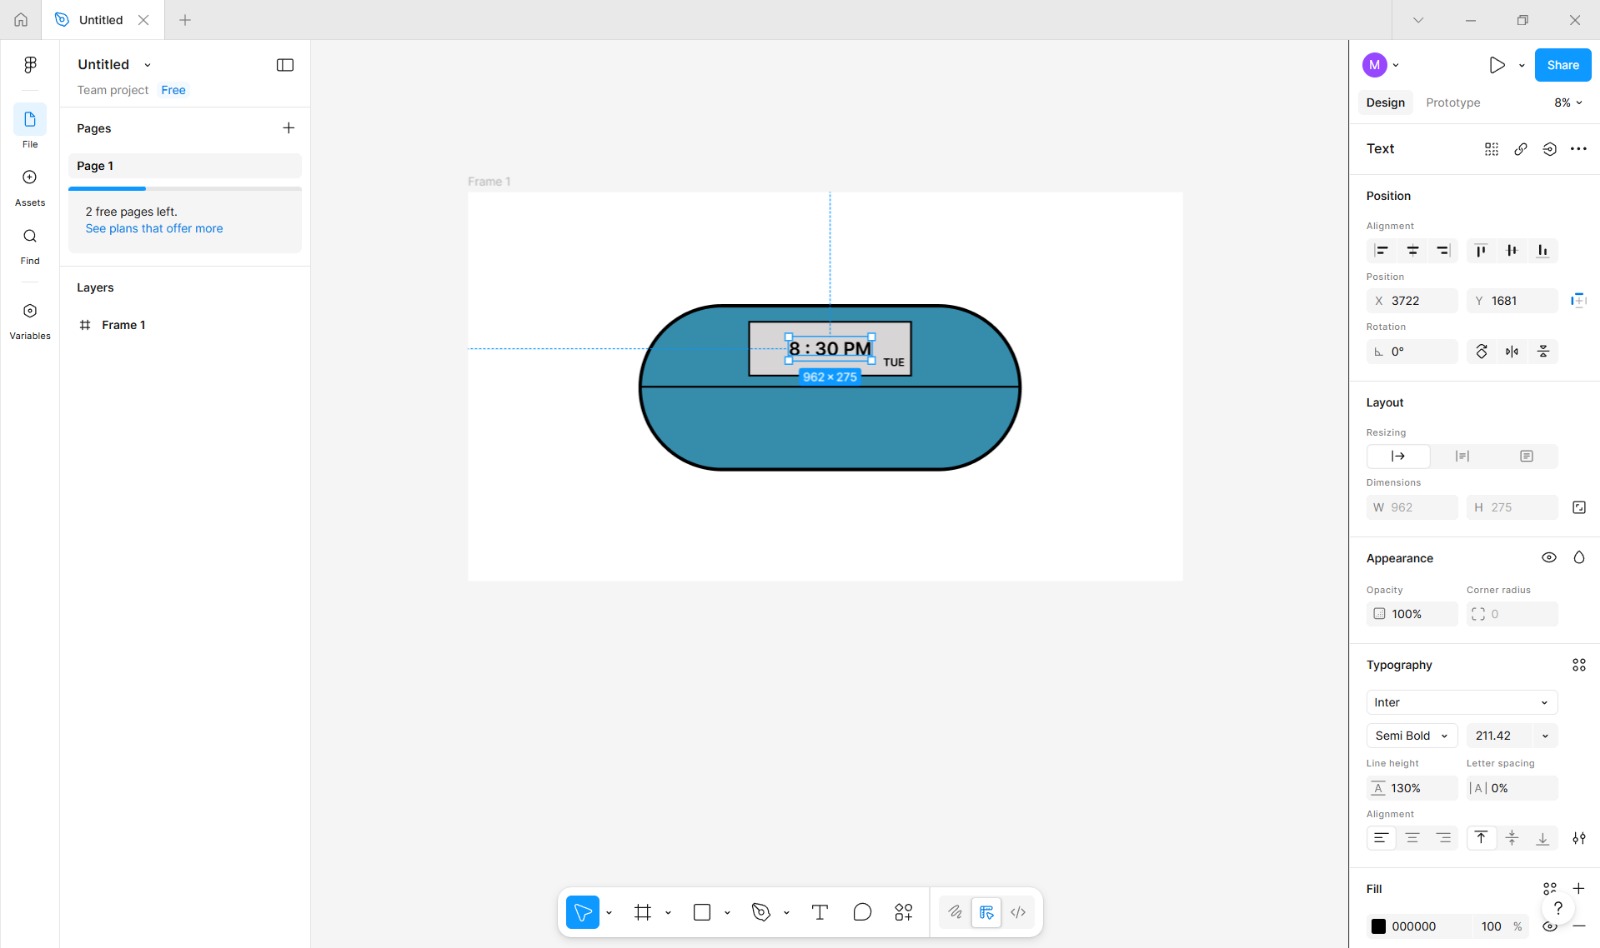Open the Actions search in bottom toolbar

903,911
